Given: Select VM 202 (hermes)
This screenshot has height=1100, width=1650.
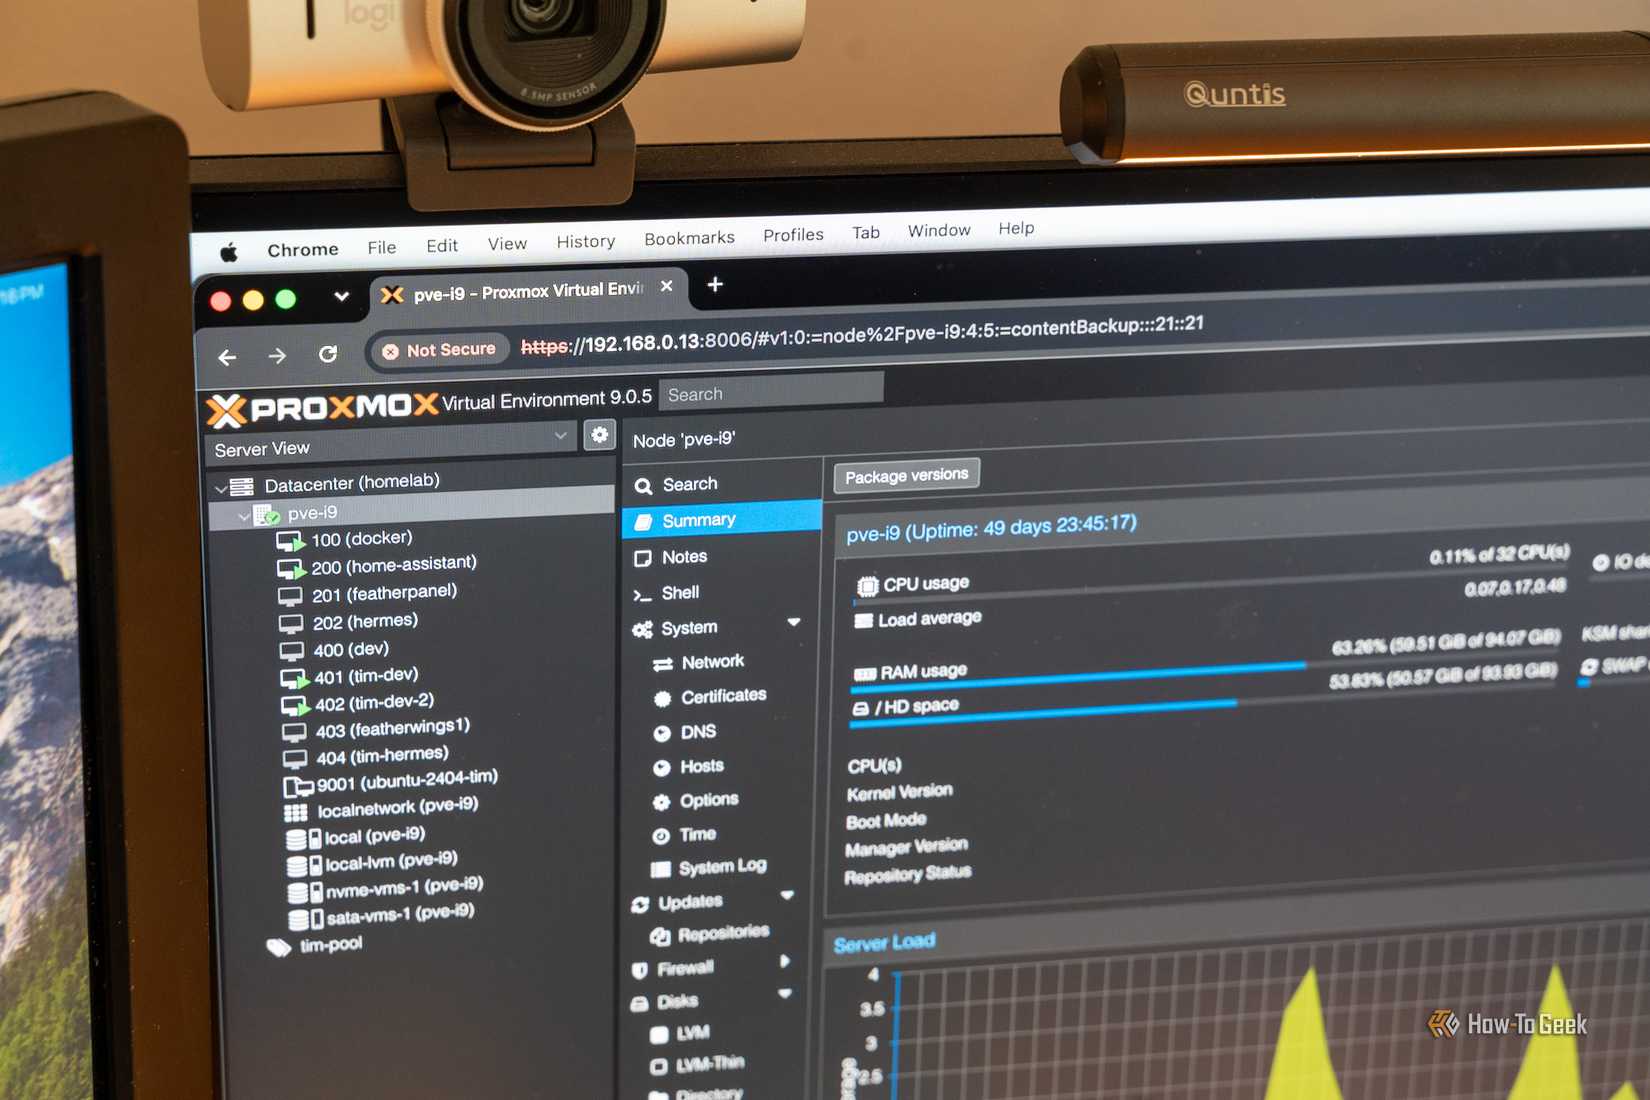Looking at the screenshot, I should pos(348,622).
